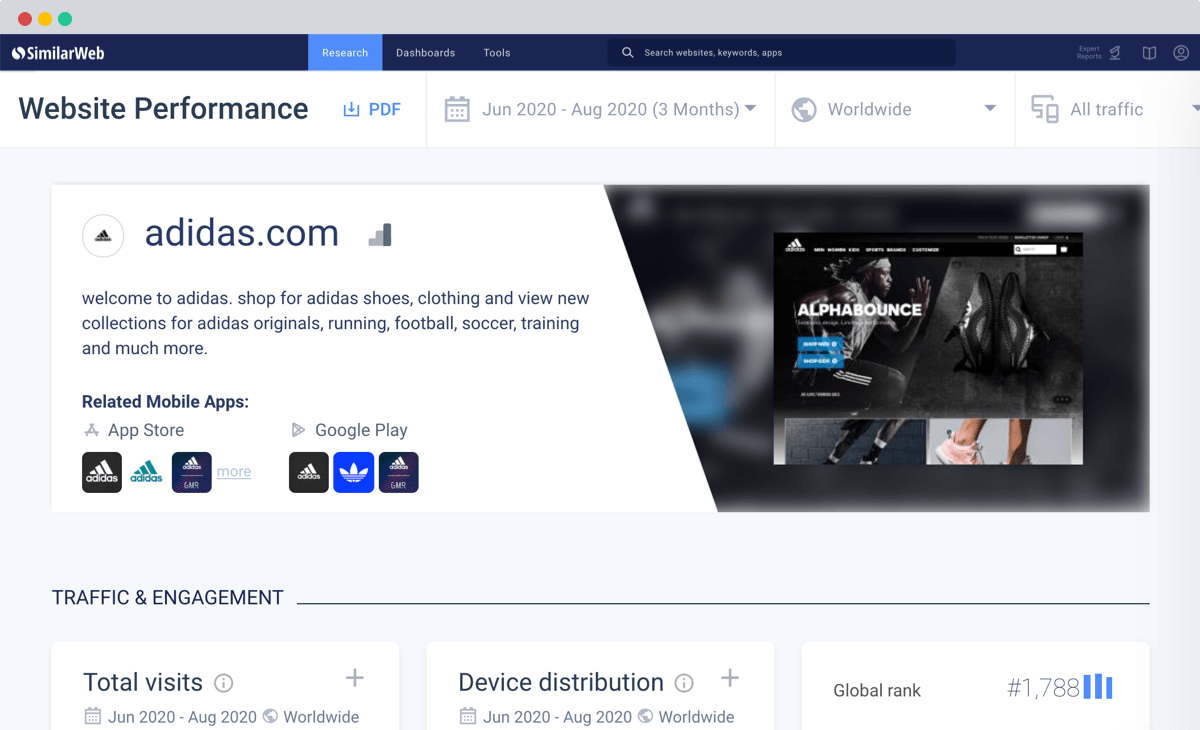Click the App Store icon label
This screenshot has height=730, width=1200.
pos(134,430)
